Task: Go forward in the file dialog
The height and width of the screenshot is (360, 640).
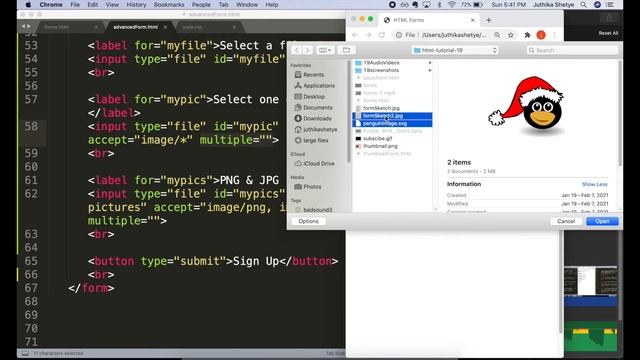Action: pyautogui.click(x=307, y=50)
